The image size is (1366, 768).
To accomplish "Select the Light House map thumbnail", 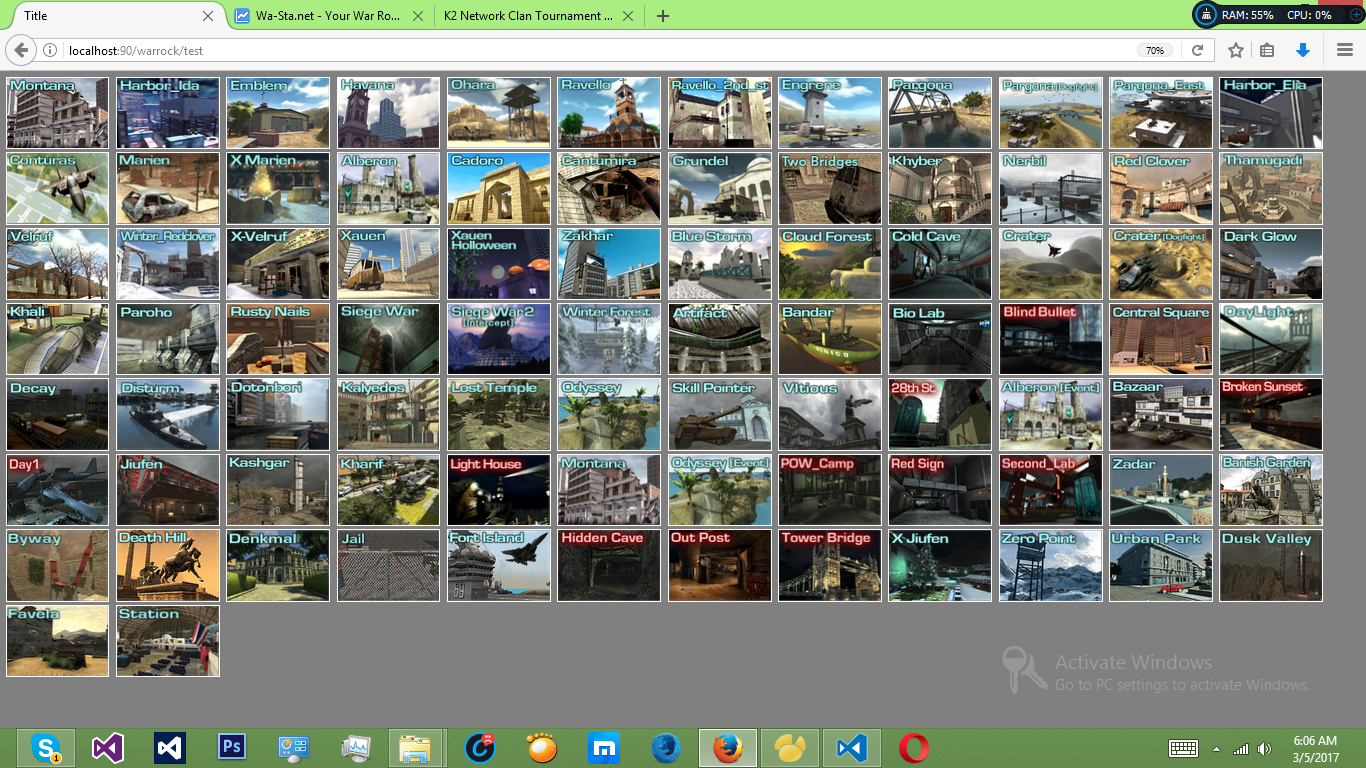I will tap(499, 490).
